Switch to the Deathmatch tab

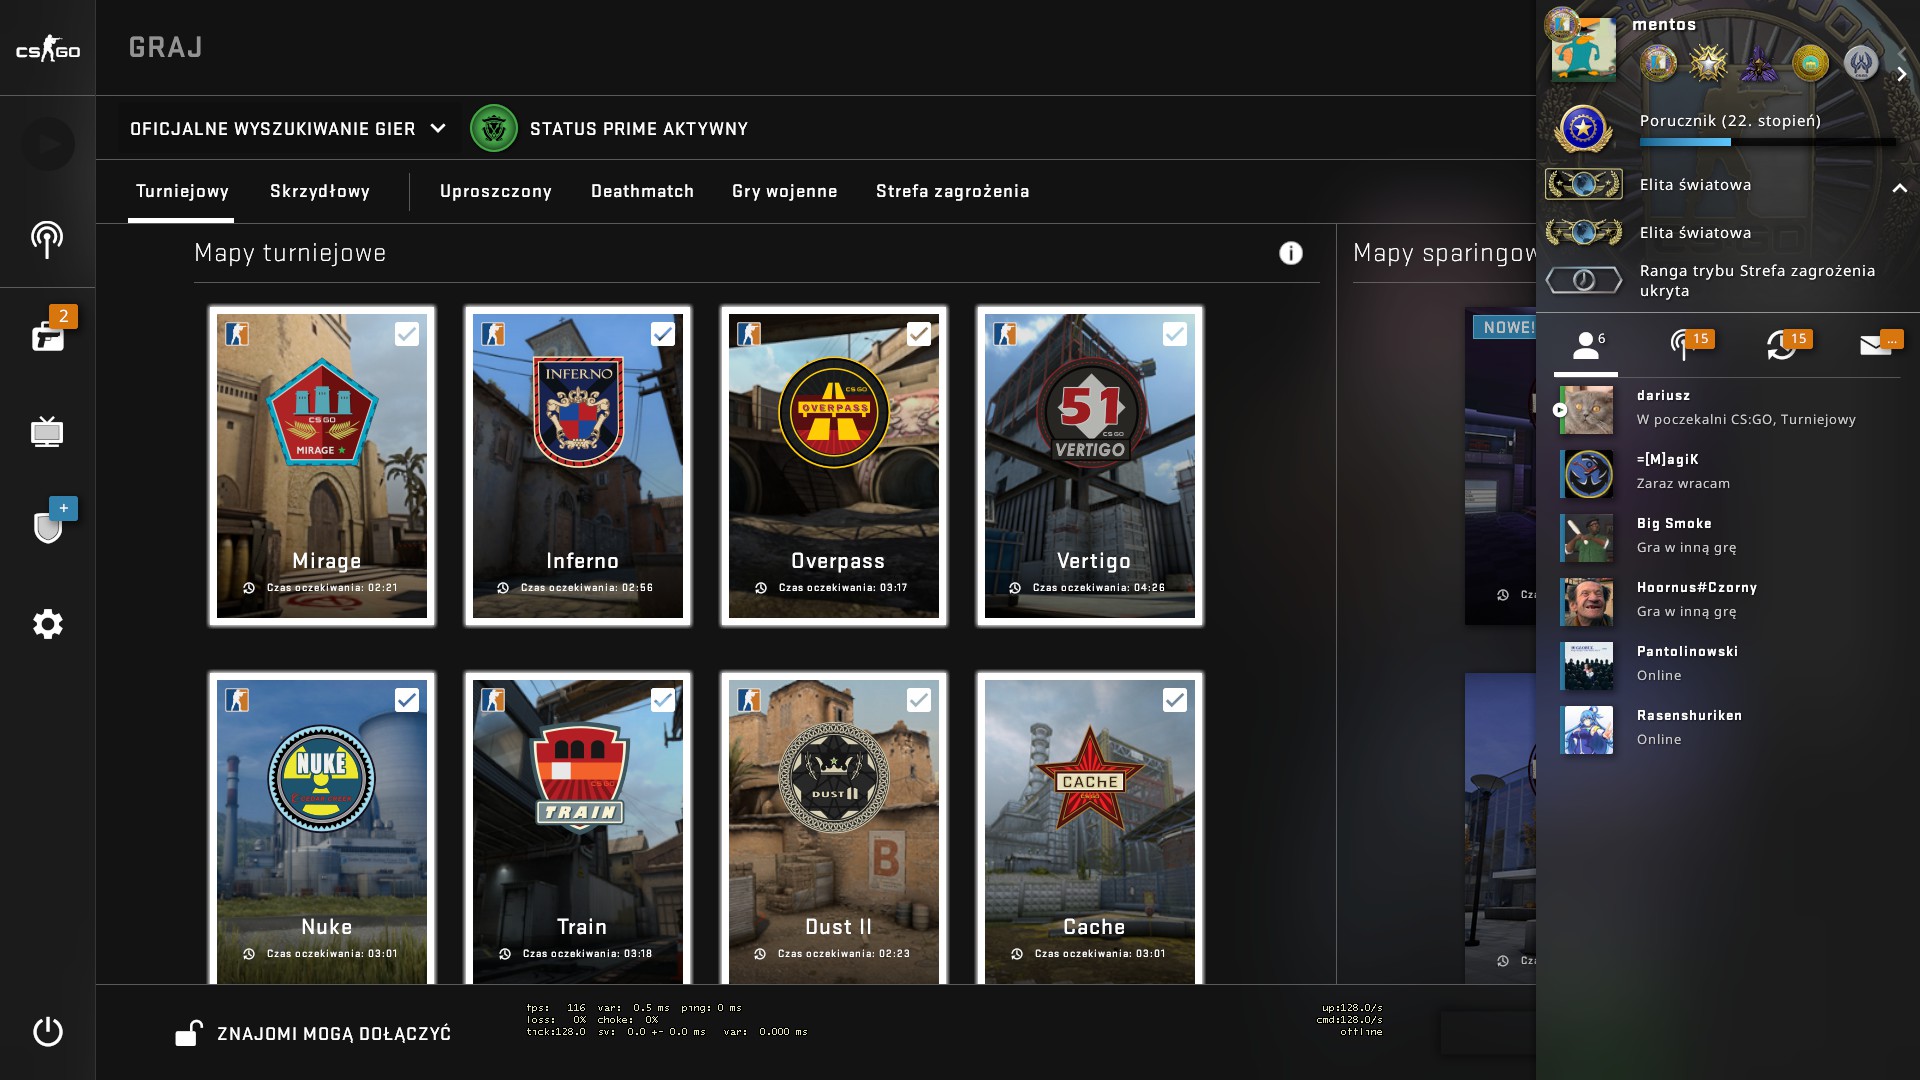(x=642, y=191)
